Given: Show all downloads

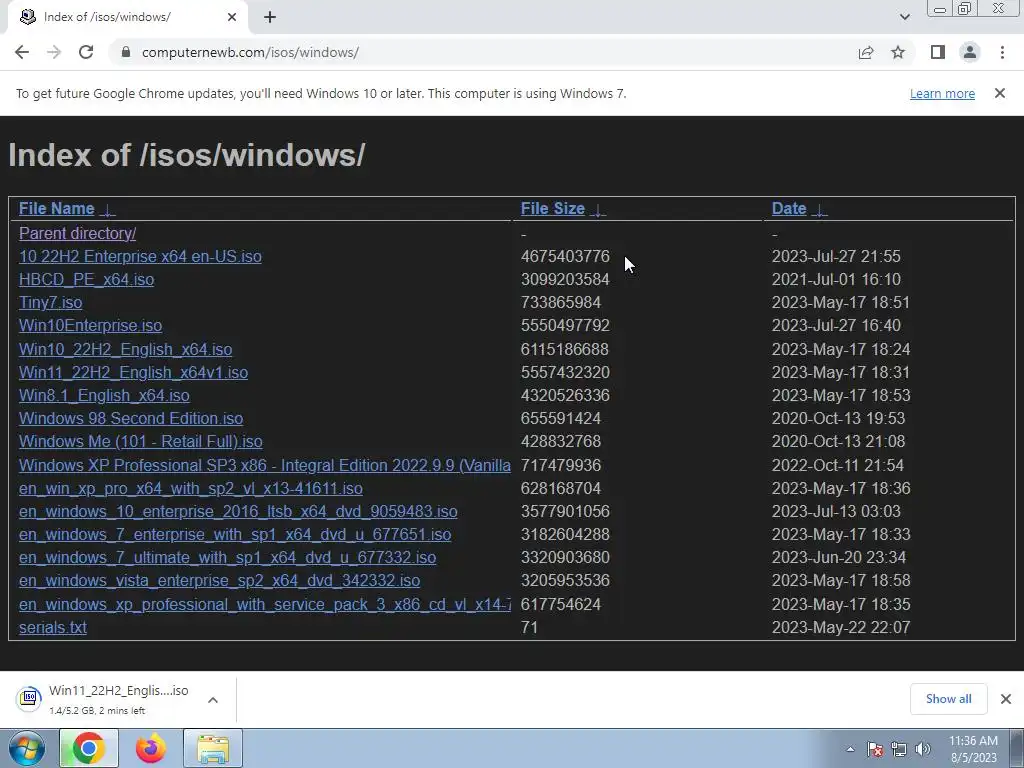Looking at the screenshot, I should click(x=948, y=699).
